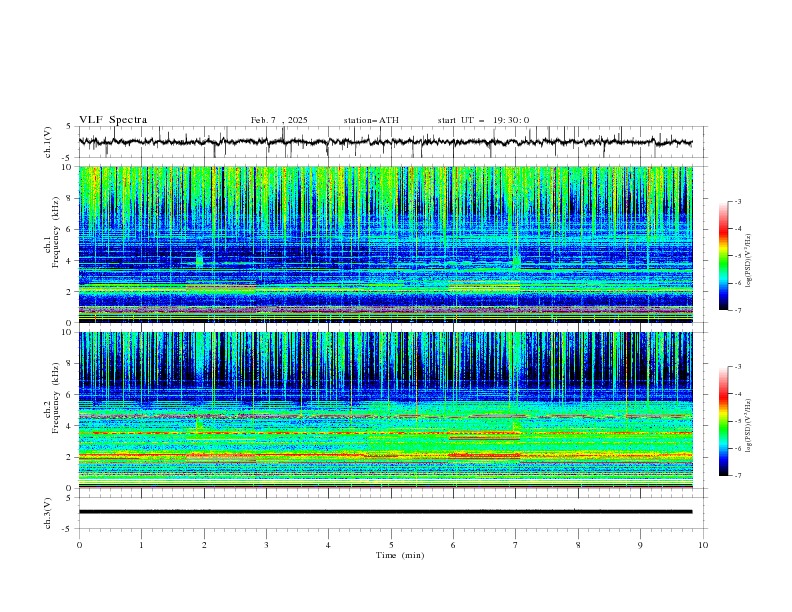Click the ch.1 color bar "log(PSD)(V²/Hz)" label
792x612 pixels.
tap(749, 261)
